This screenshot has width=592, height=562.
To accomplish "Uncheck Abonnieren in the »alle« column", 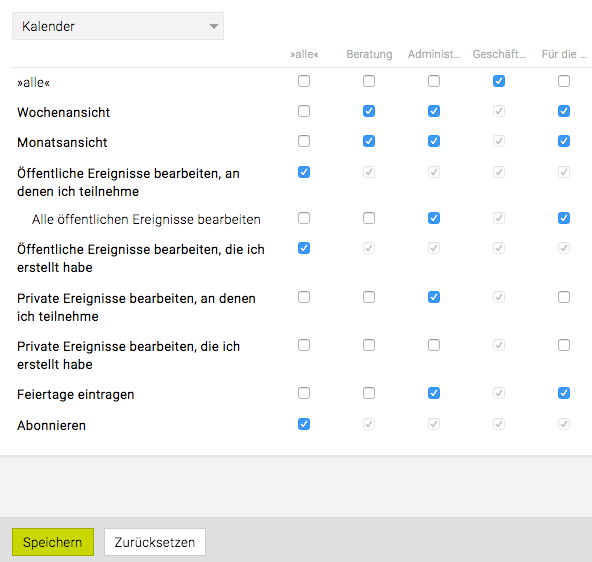I will tap(304, 424).
